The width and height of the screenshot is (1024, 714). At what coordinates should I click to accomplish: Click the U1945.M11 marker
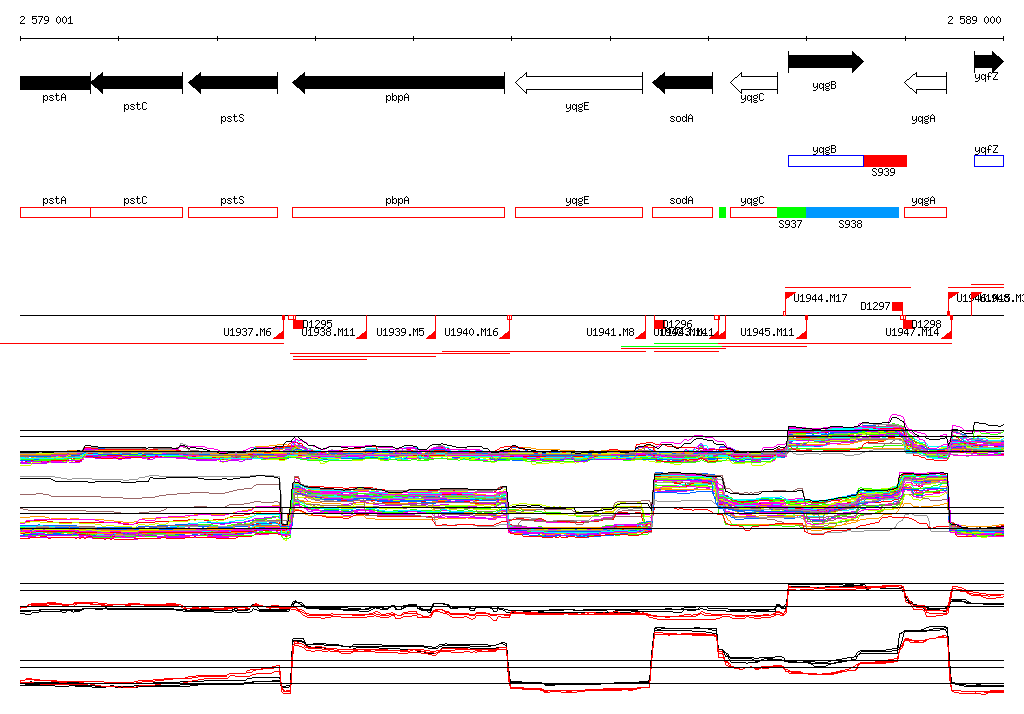(801, 334)
